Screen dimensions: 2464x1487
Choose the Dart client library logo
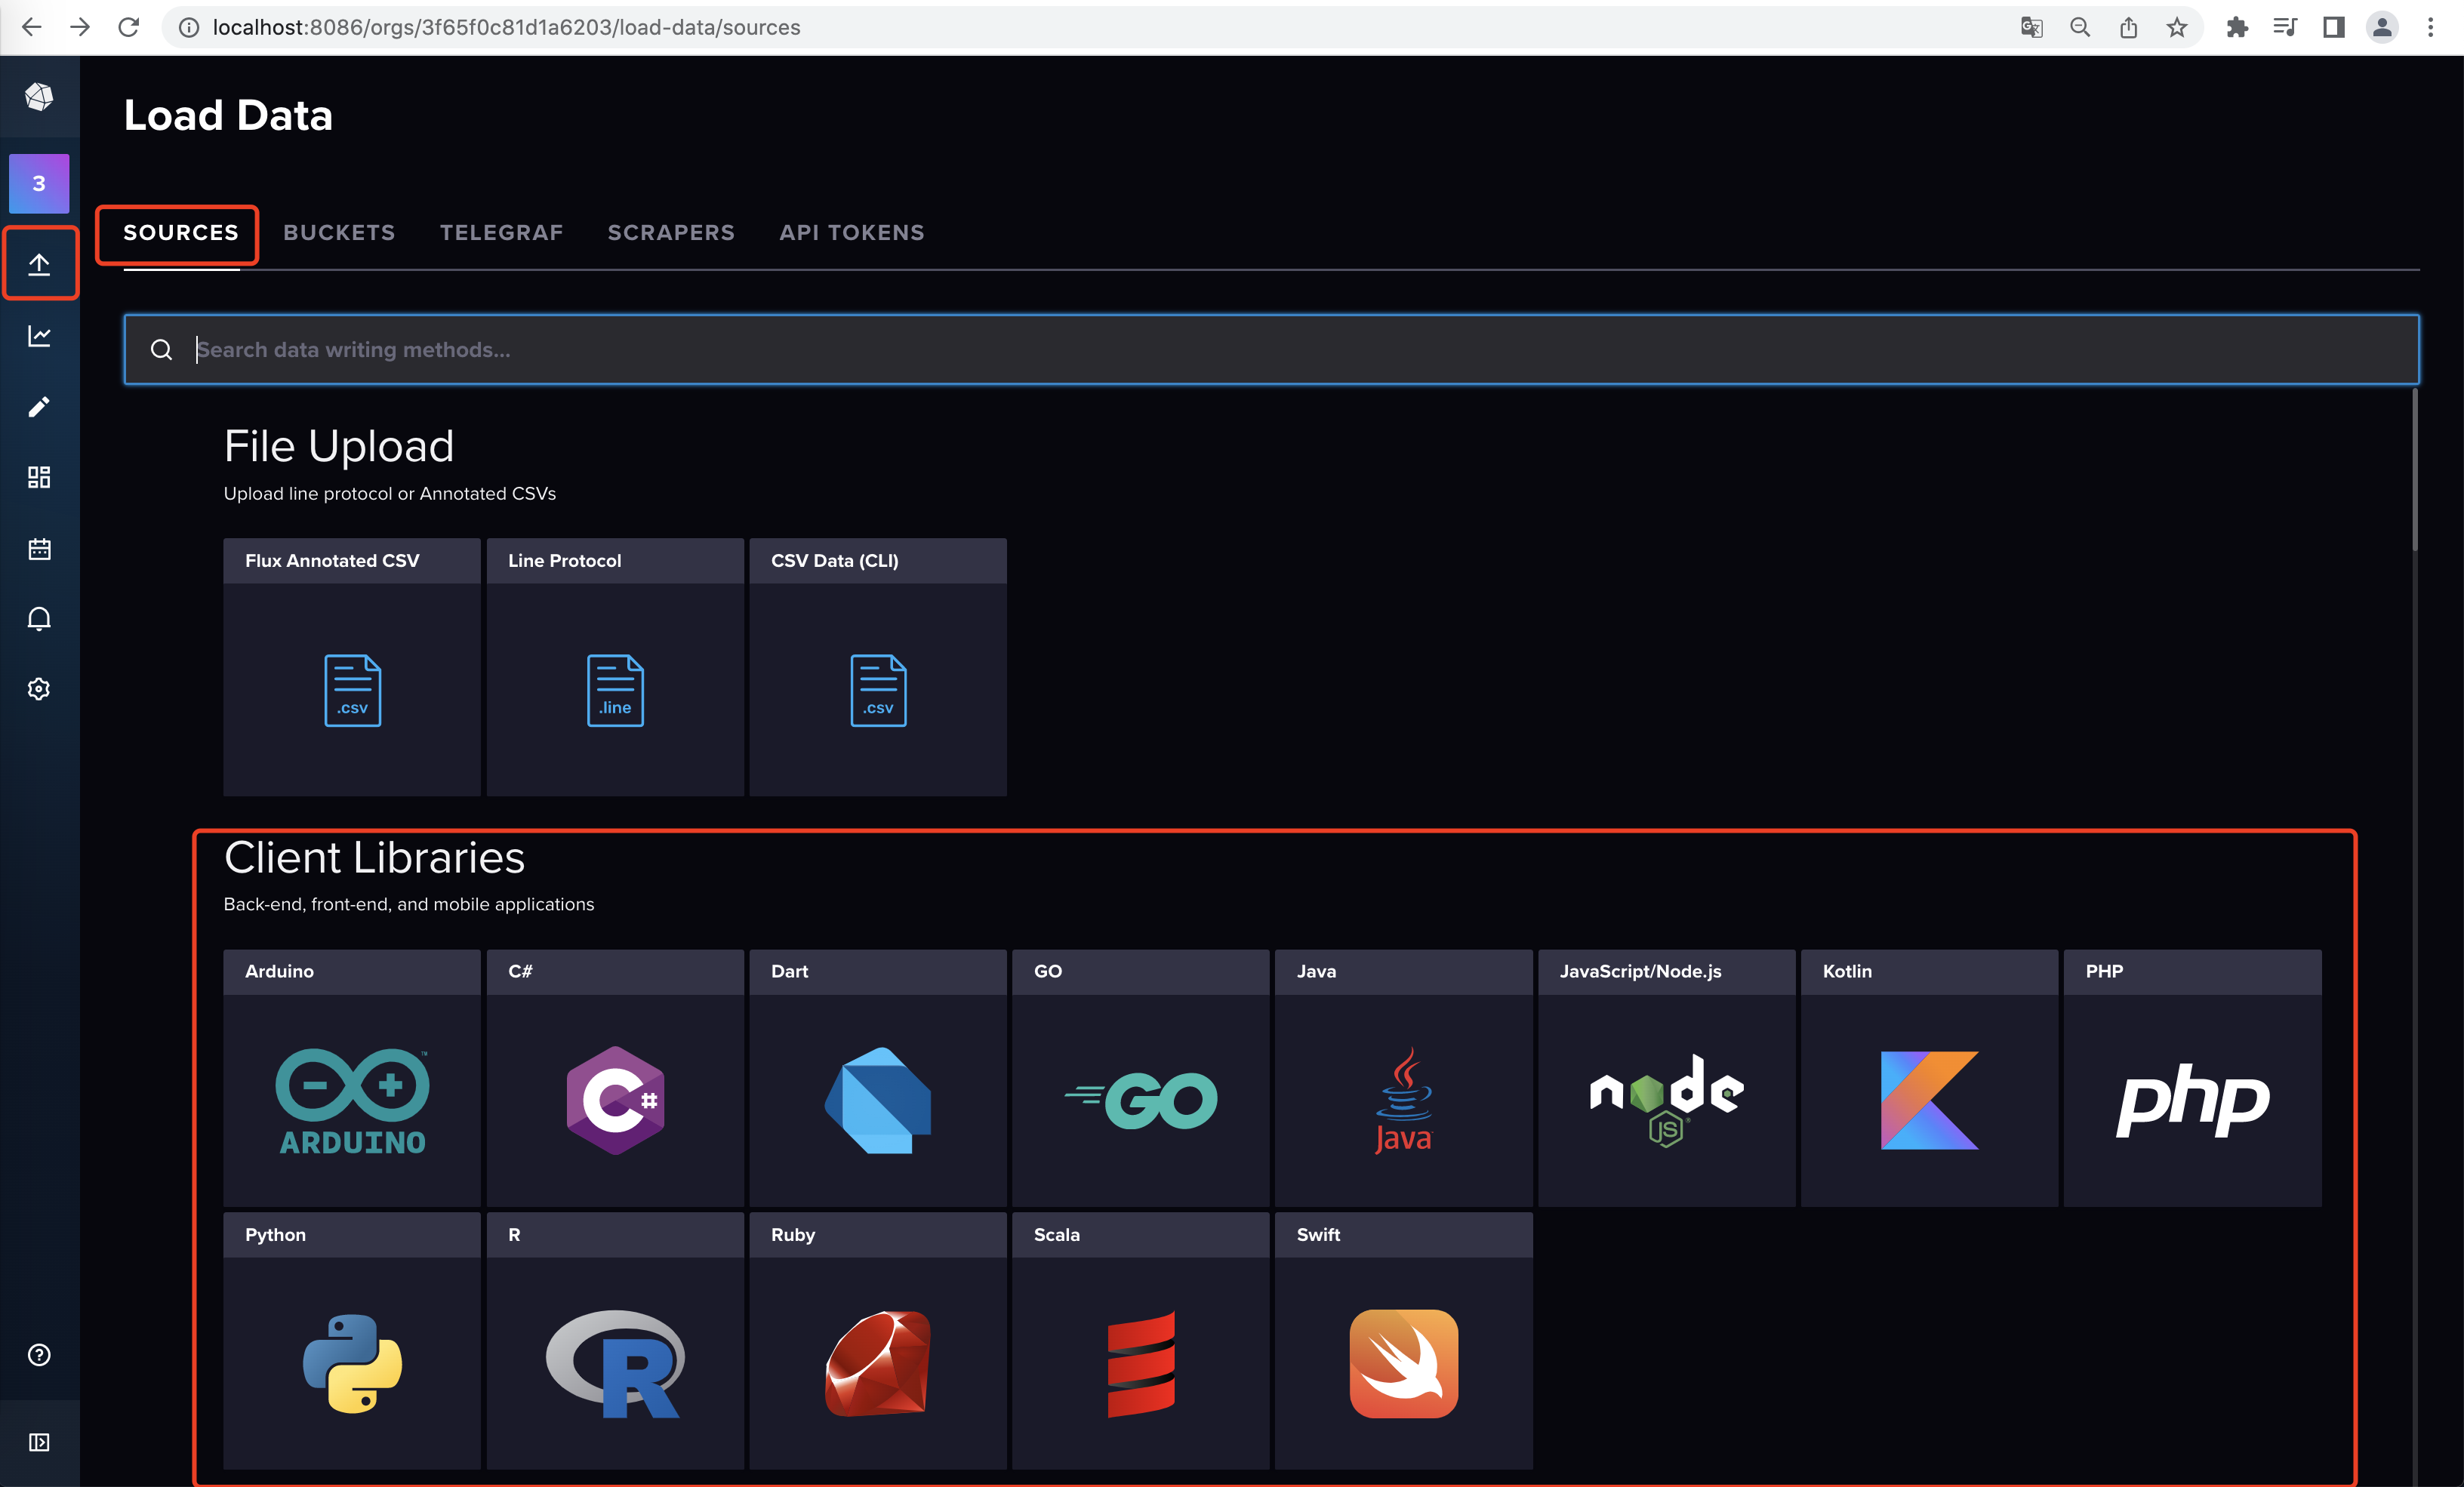[x=878, y=1101]
